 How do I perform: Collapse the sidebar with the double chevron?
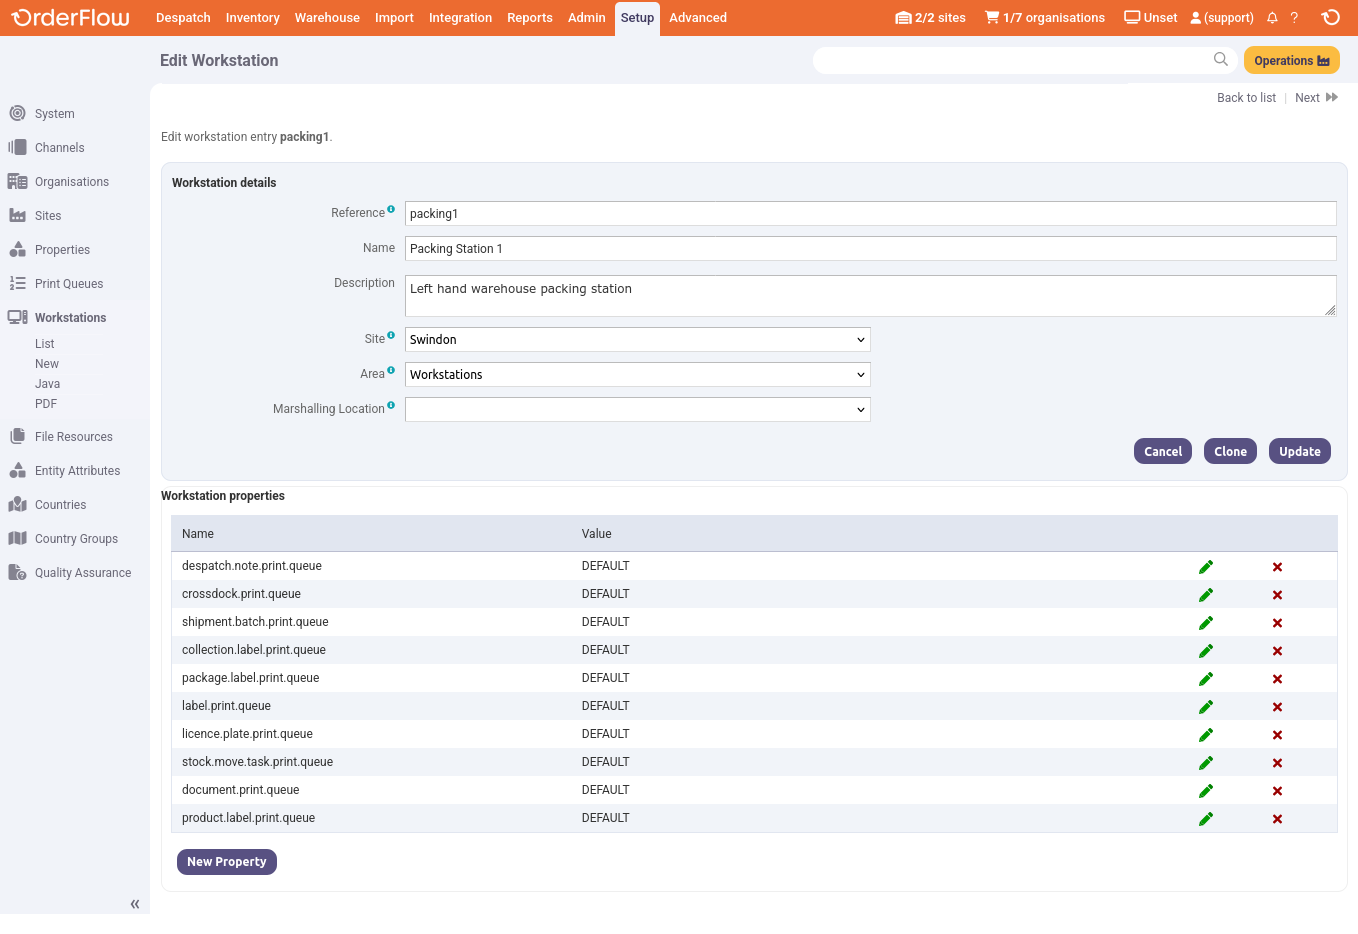click(135, 904)
